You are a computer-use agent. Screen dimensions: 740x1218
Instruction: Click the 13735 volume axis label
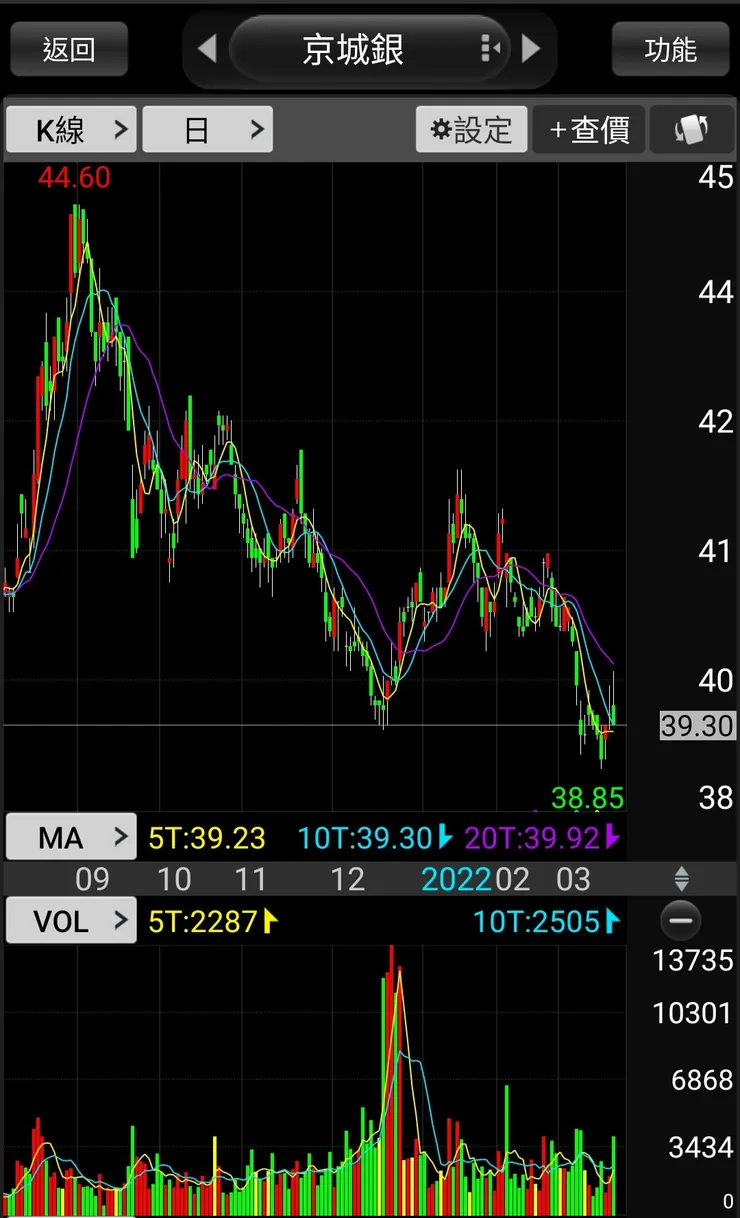pyautogui.click(x=693, y=961)
